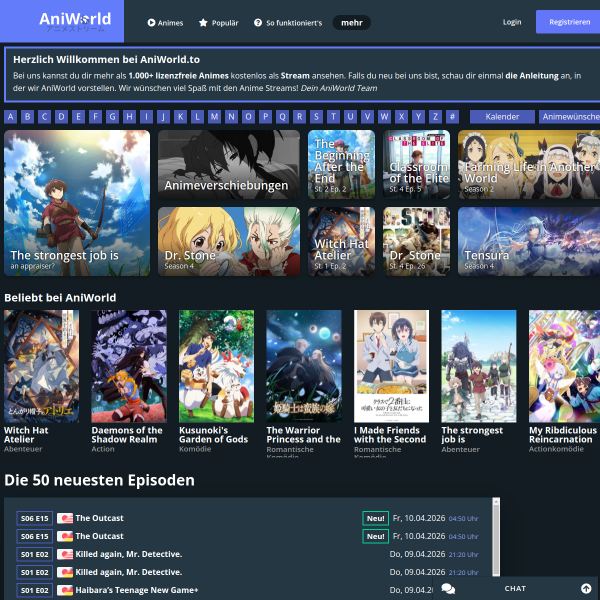Filter animes by letter A
This screenshot has width=600, height=600.
pyautogui.click(x=11, y=117)
